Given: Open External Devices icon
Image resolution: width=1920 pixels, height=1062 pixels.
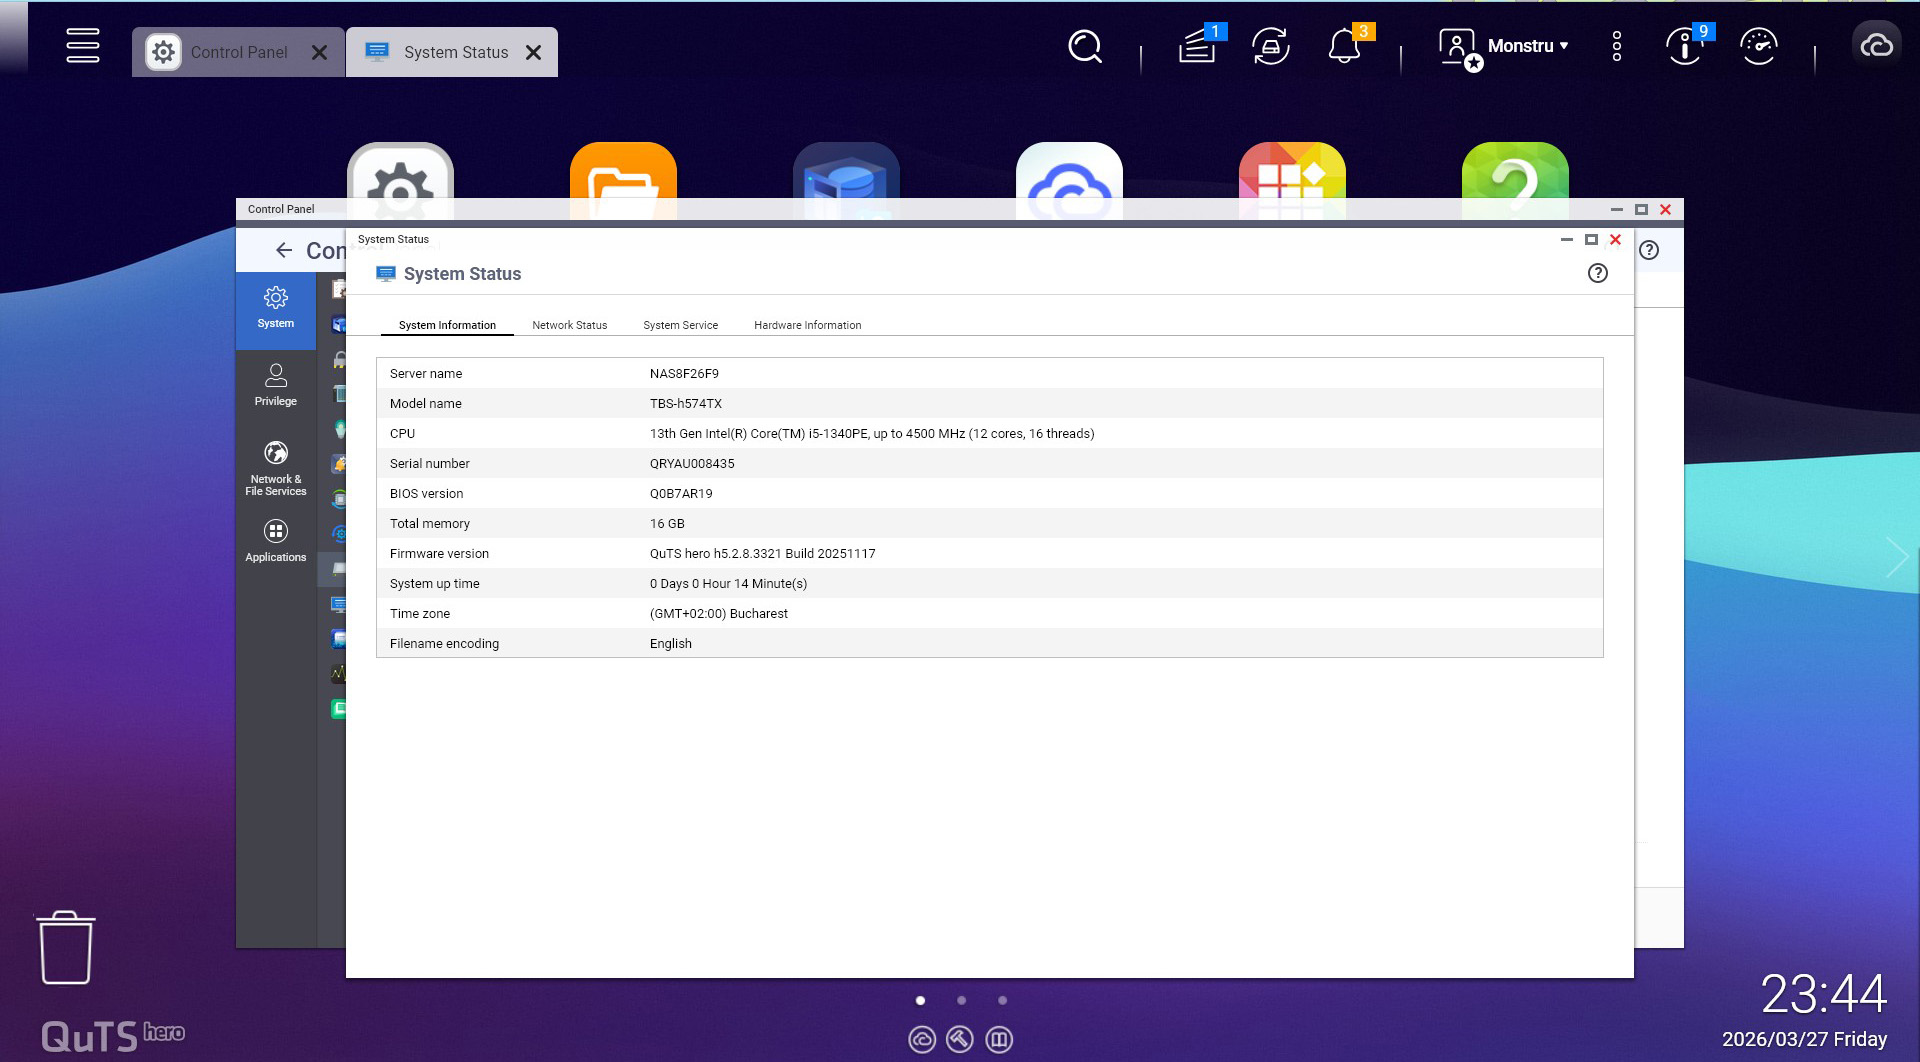Looking at the screenshot, I should (1270, 46).
